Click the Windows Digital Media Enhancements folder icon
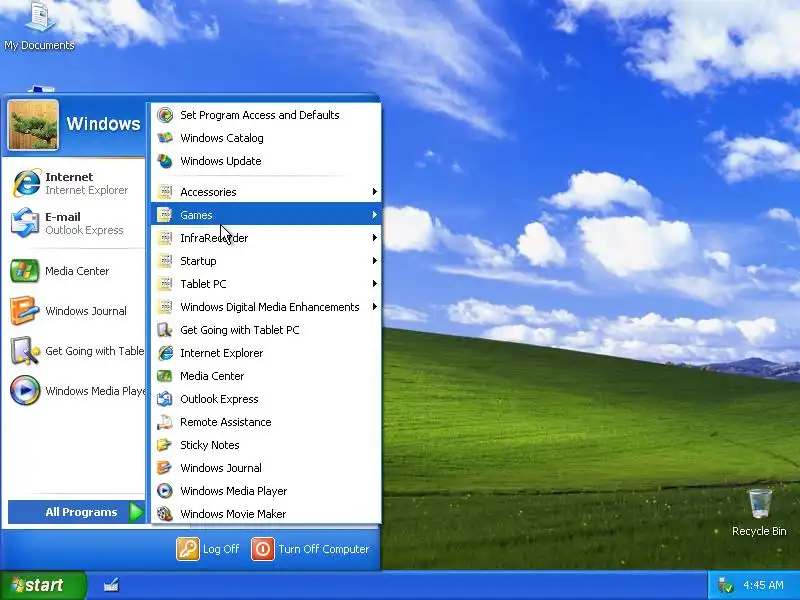Viewport: 800px width, 600px height. point(165,307)
